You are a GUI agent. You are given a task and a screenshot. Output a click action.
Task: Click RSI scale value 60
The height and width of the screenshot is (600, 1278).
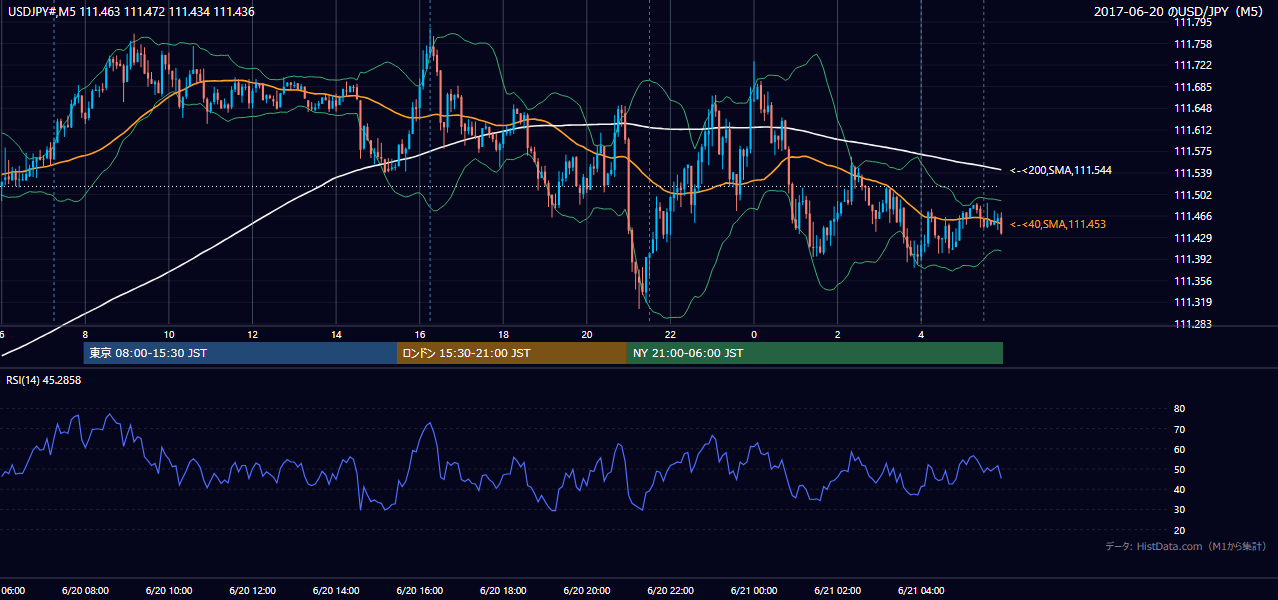1179,449
